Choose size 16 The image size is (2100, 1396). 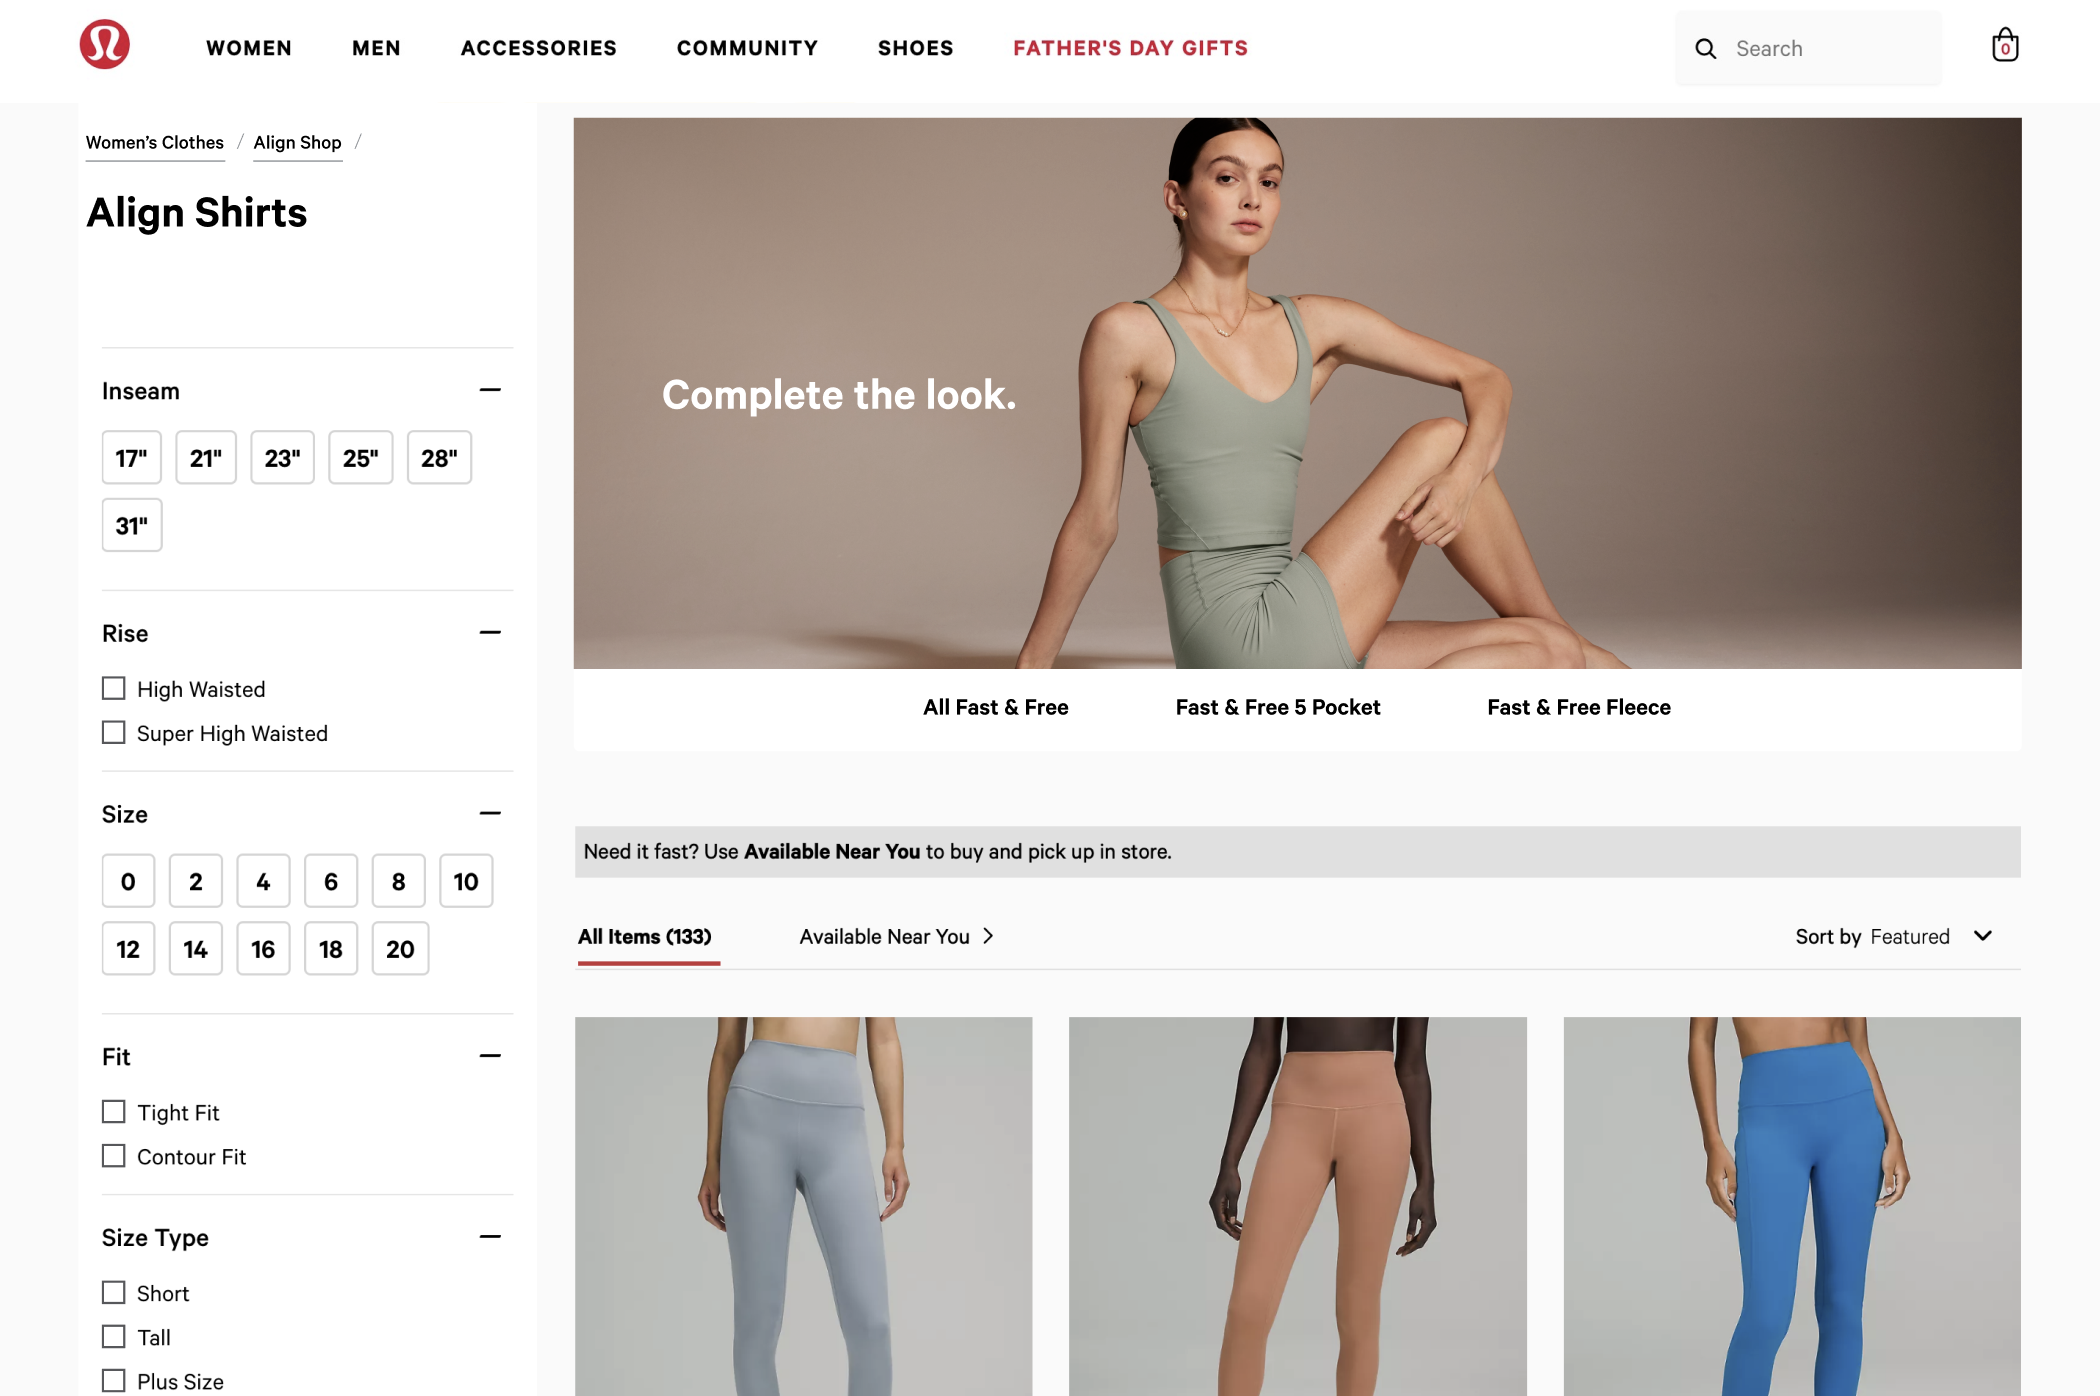click(264, 949)
